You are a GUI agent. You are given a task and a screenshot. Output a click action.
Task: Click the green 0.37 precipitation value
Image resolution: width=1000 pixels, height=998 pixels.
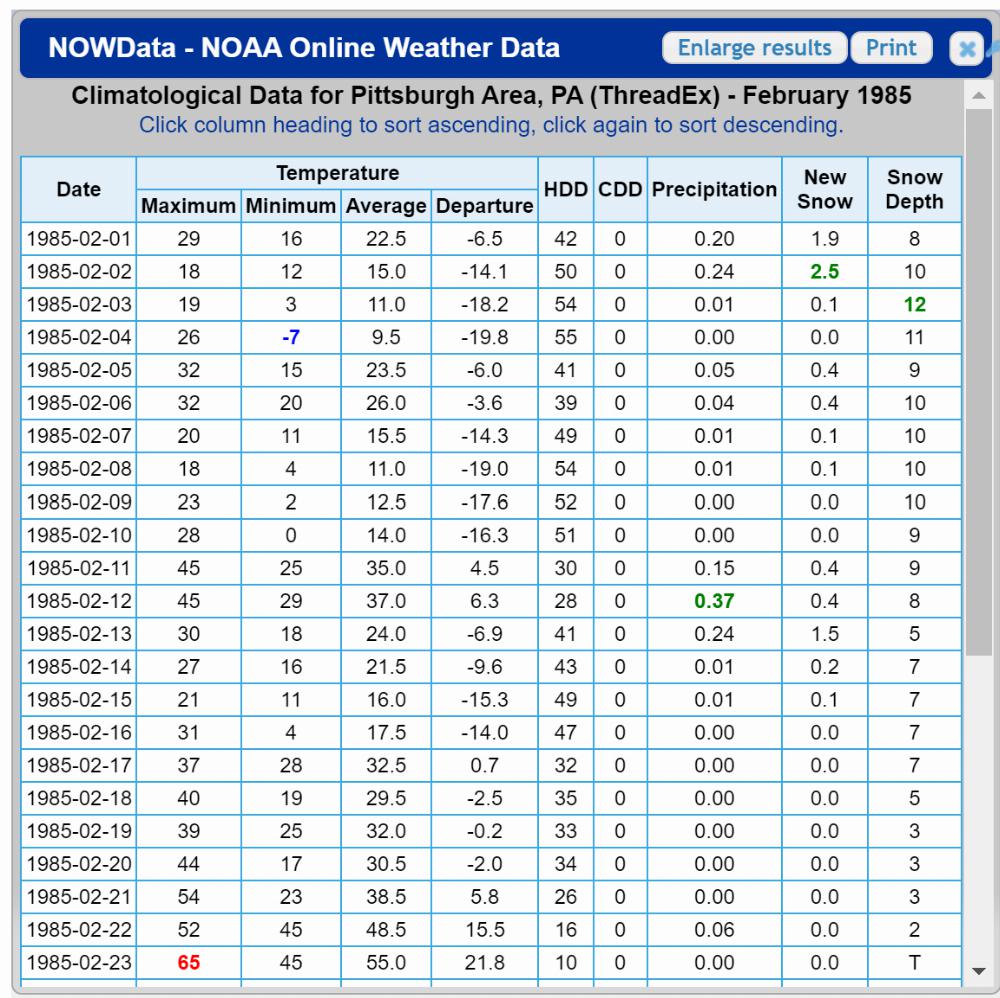pyautogui.click(x=714, y=601)
